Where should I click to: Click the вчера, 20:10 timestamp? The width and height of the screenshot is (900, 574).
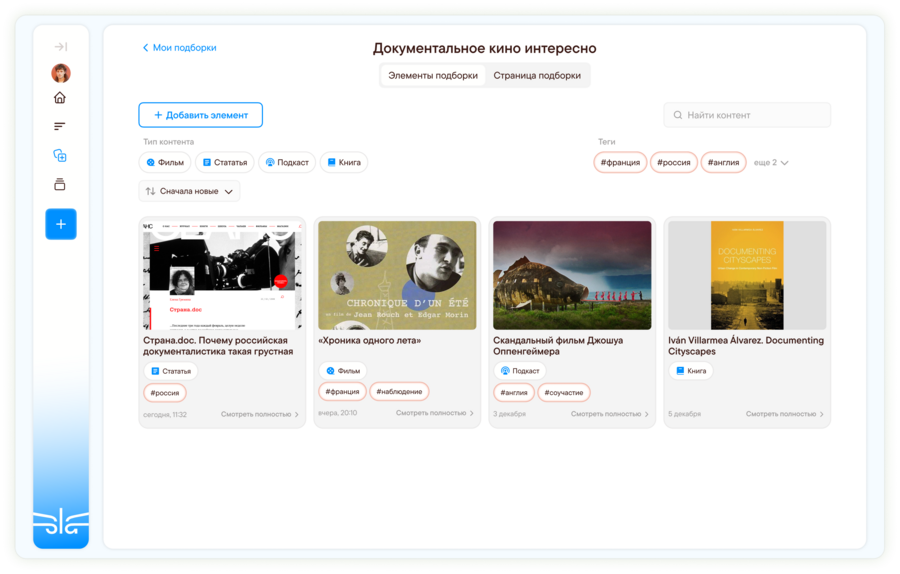[x=338, y=413]
